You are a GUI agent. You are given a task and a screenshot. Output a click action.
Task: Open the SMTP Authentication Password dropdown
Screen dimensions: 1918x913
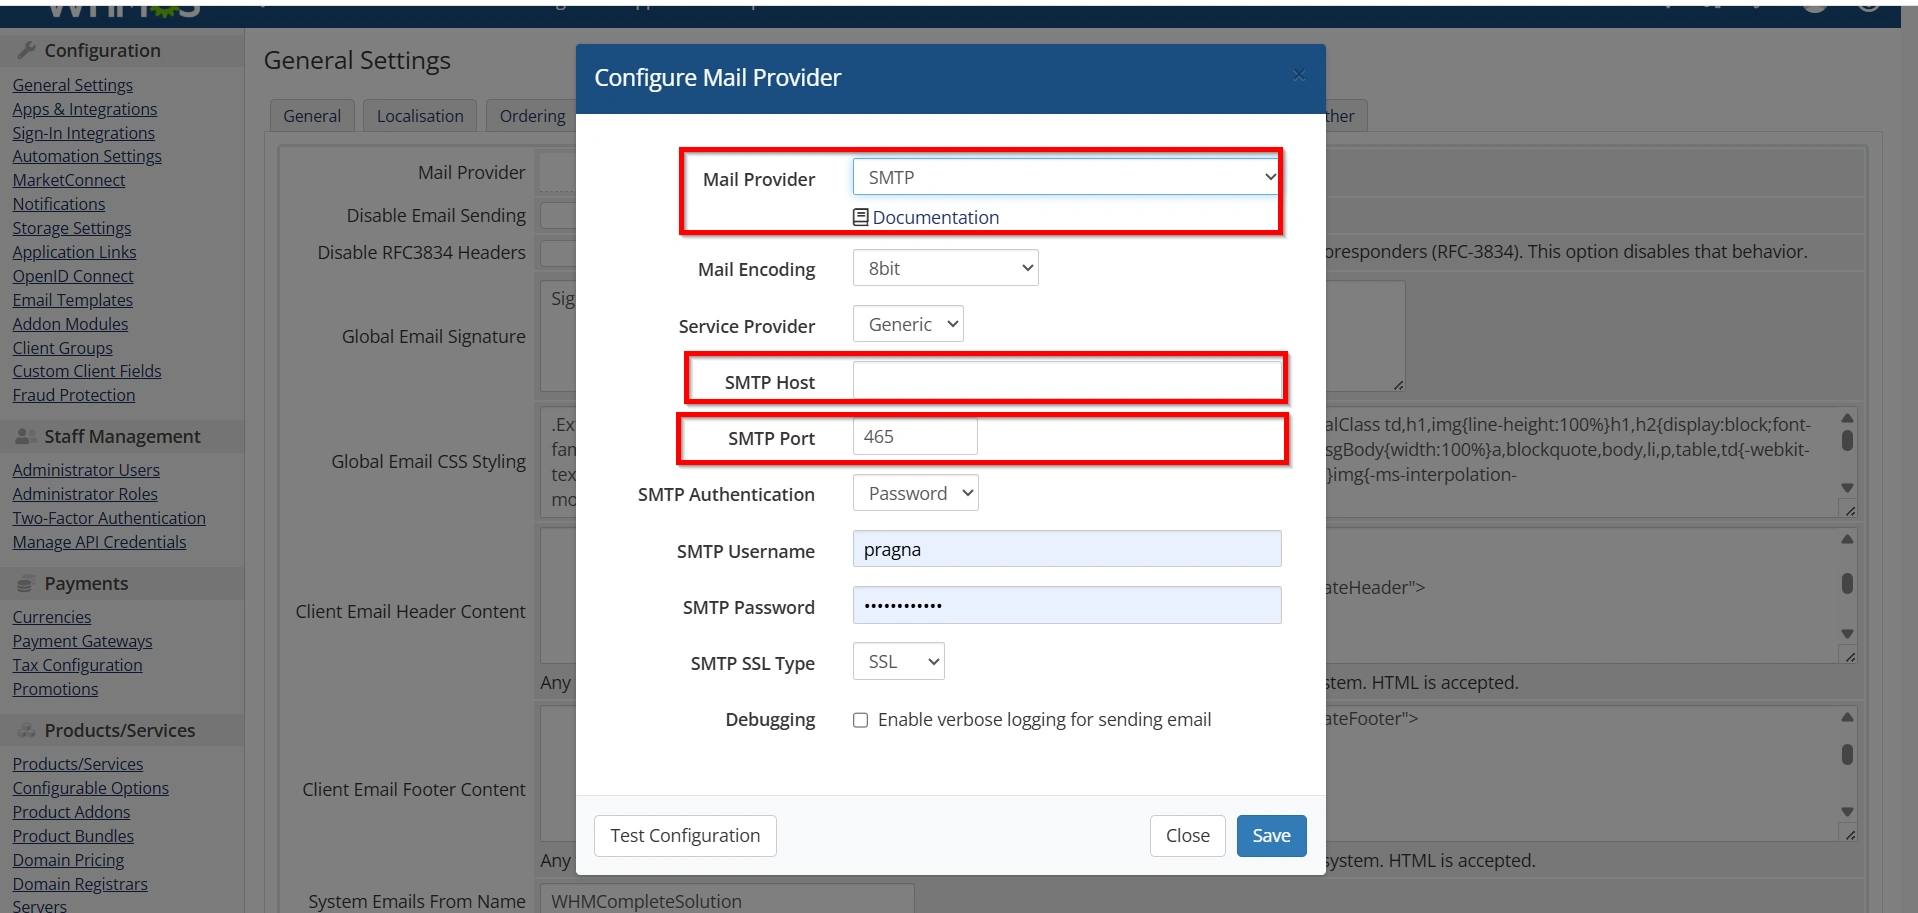tap(915, 493)
